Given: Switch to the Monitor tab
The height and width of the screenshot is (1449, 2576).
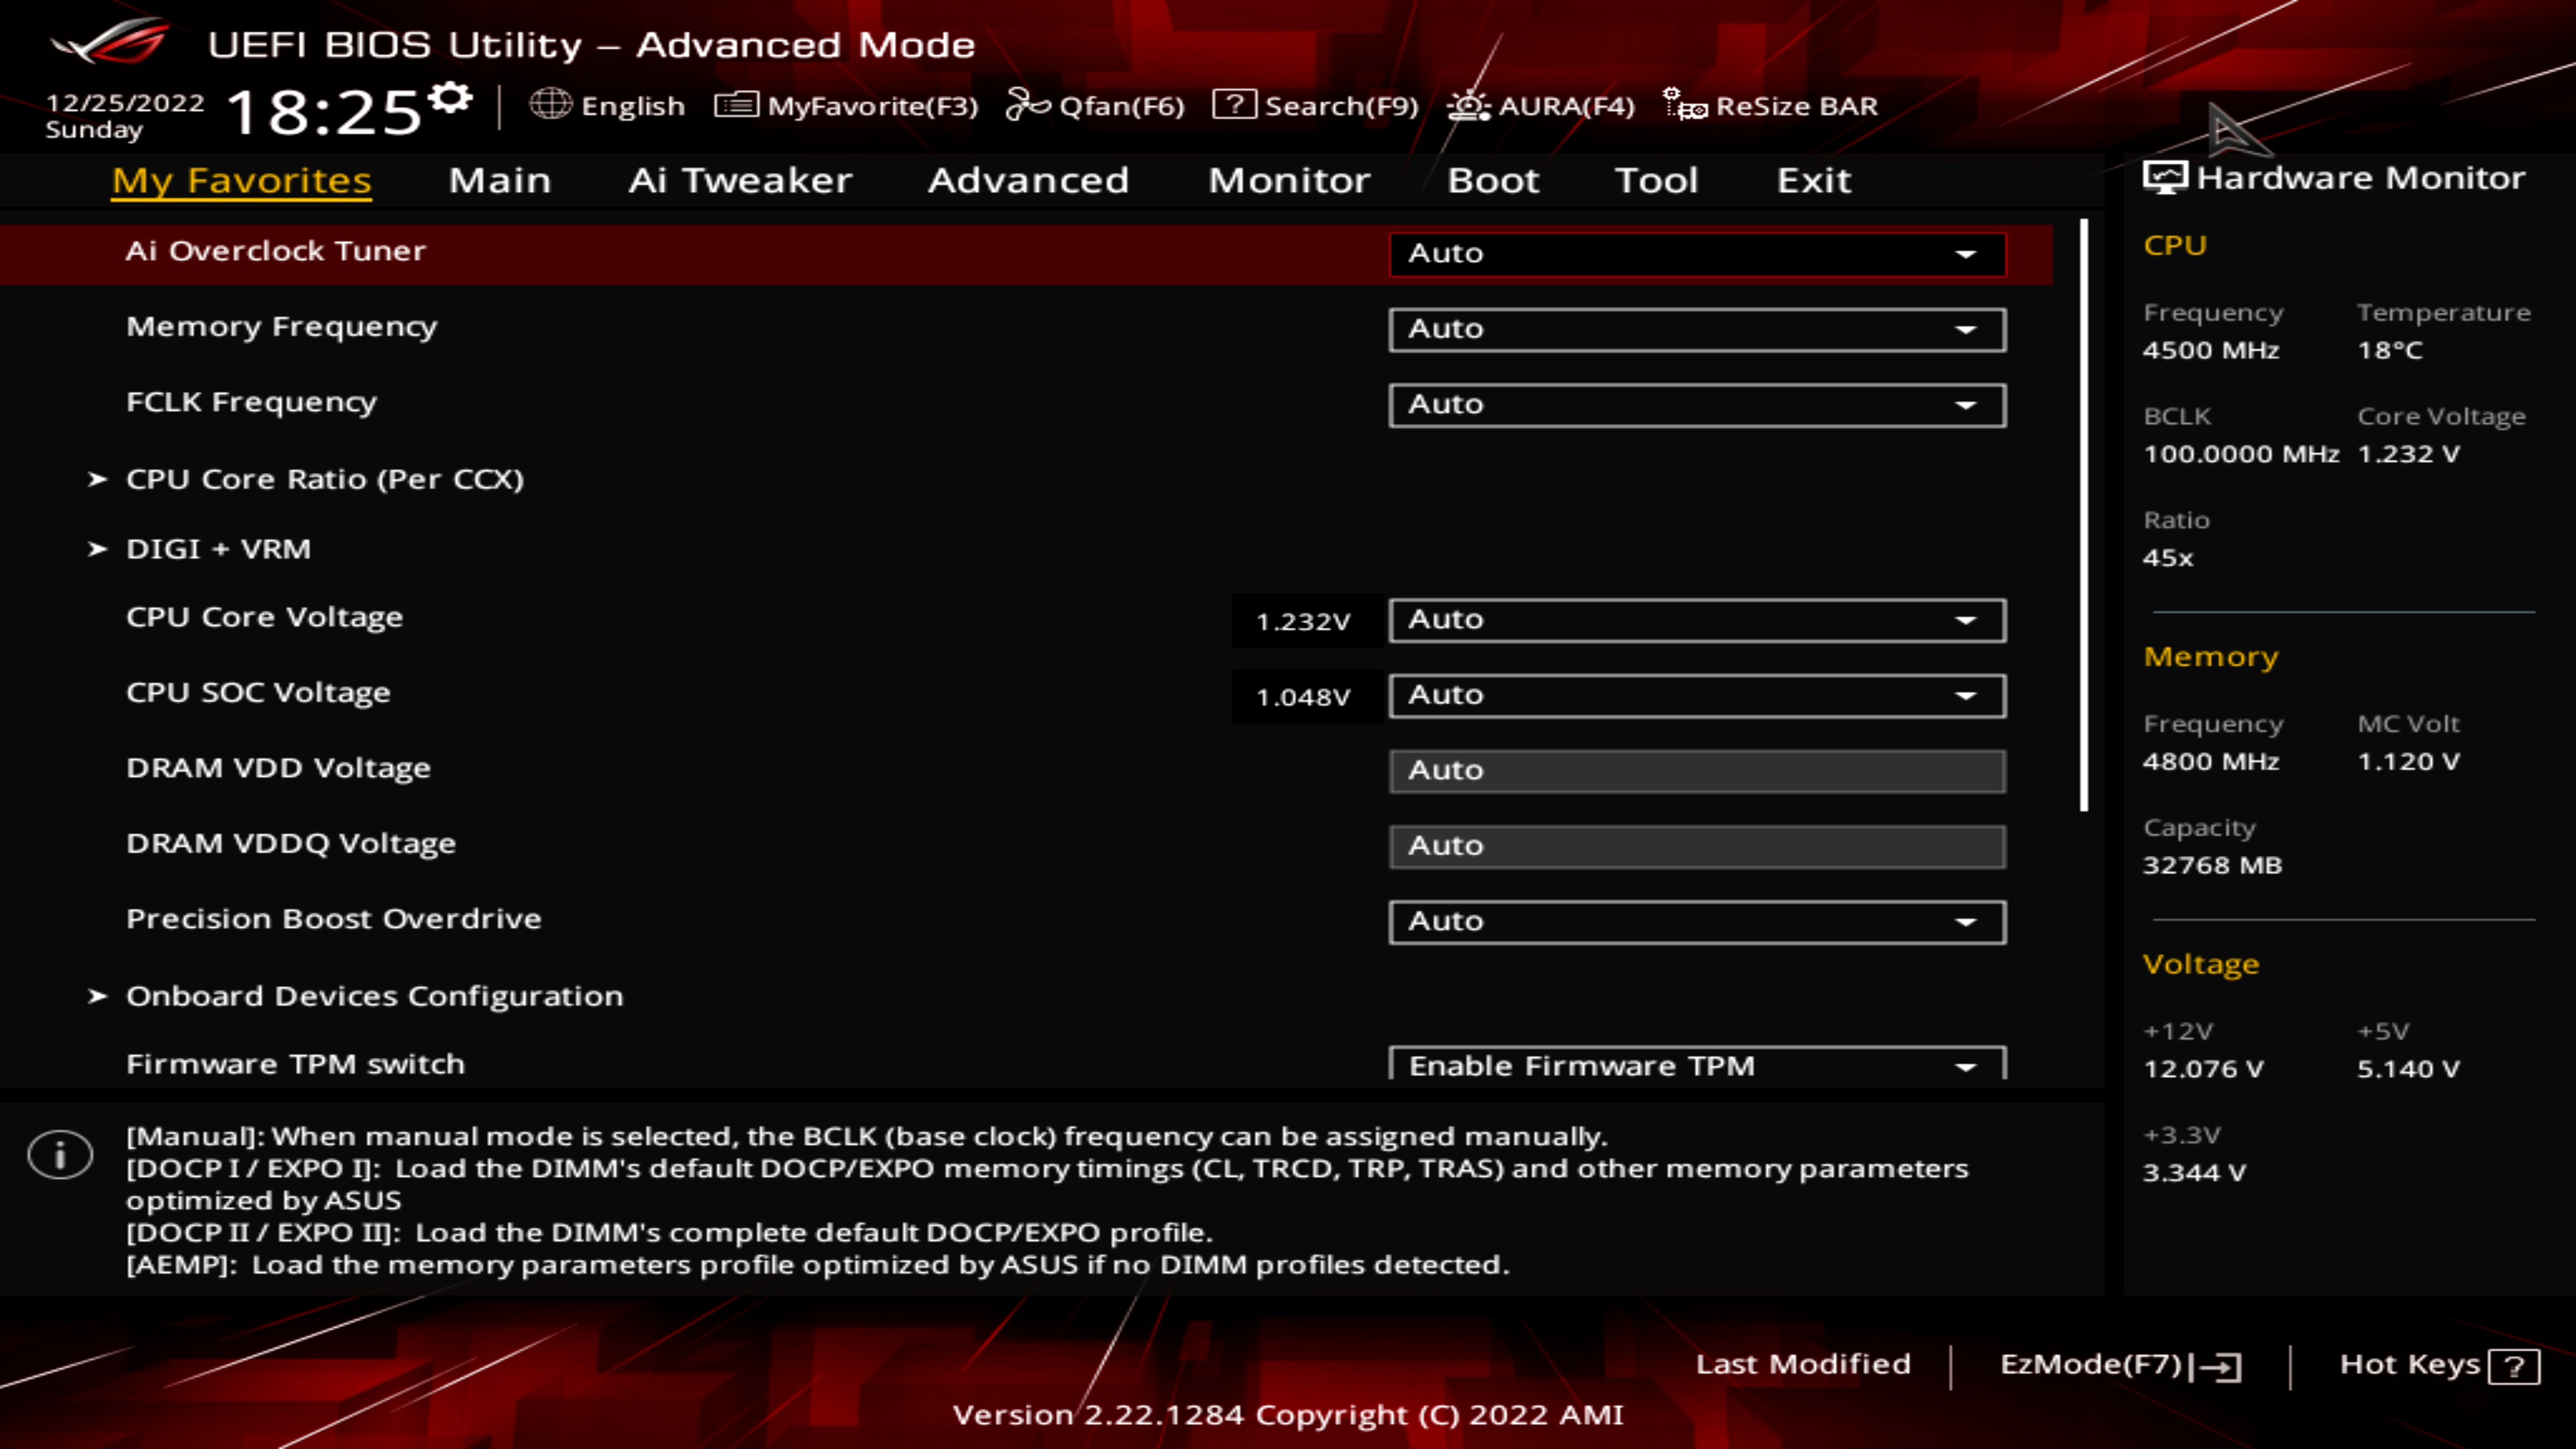Looking at the screenshot, I should coord(1289,181).
